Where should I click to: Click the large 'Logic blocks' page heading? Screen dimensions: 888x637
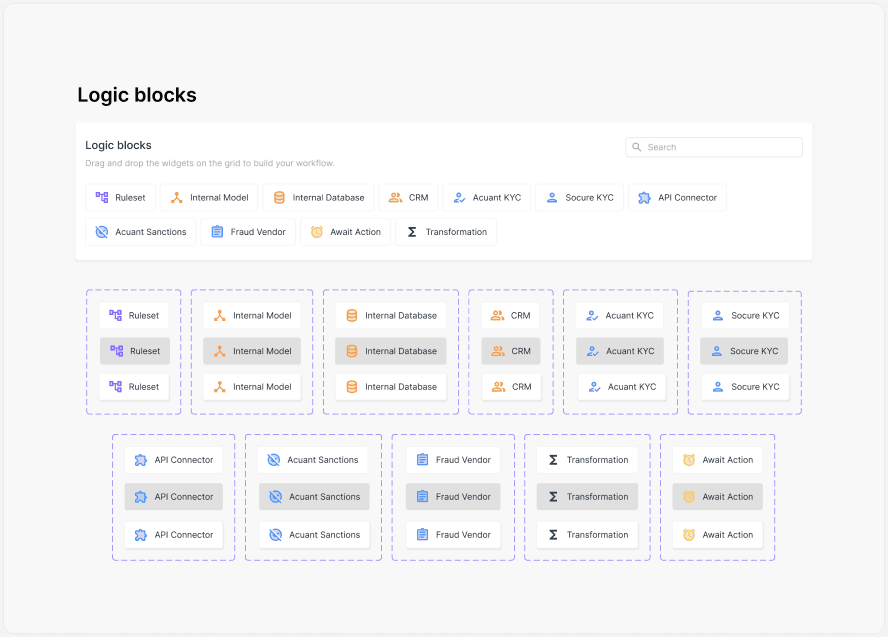click(x=137, y=95)
